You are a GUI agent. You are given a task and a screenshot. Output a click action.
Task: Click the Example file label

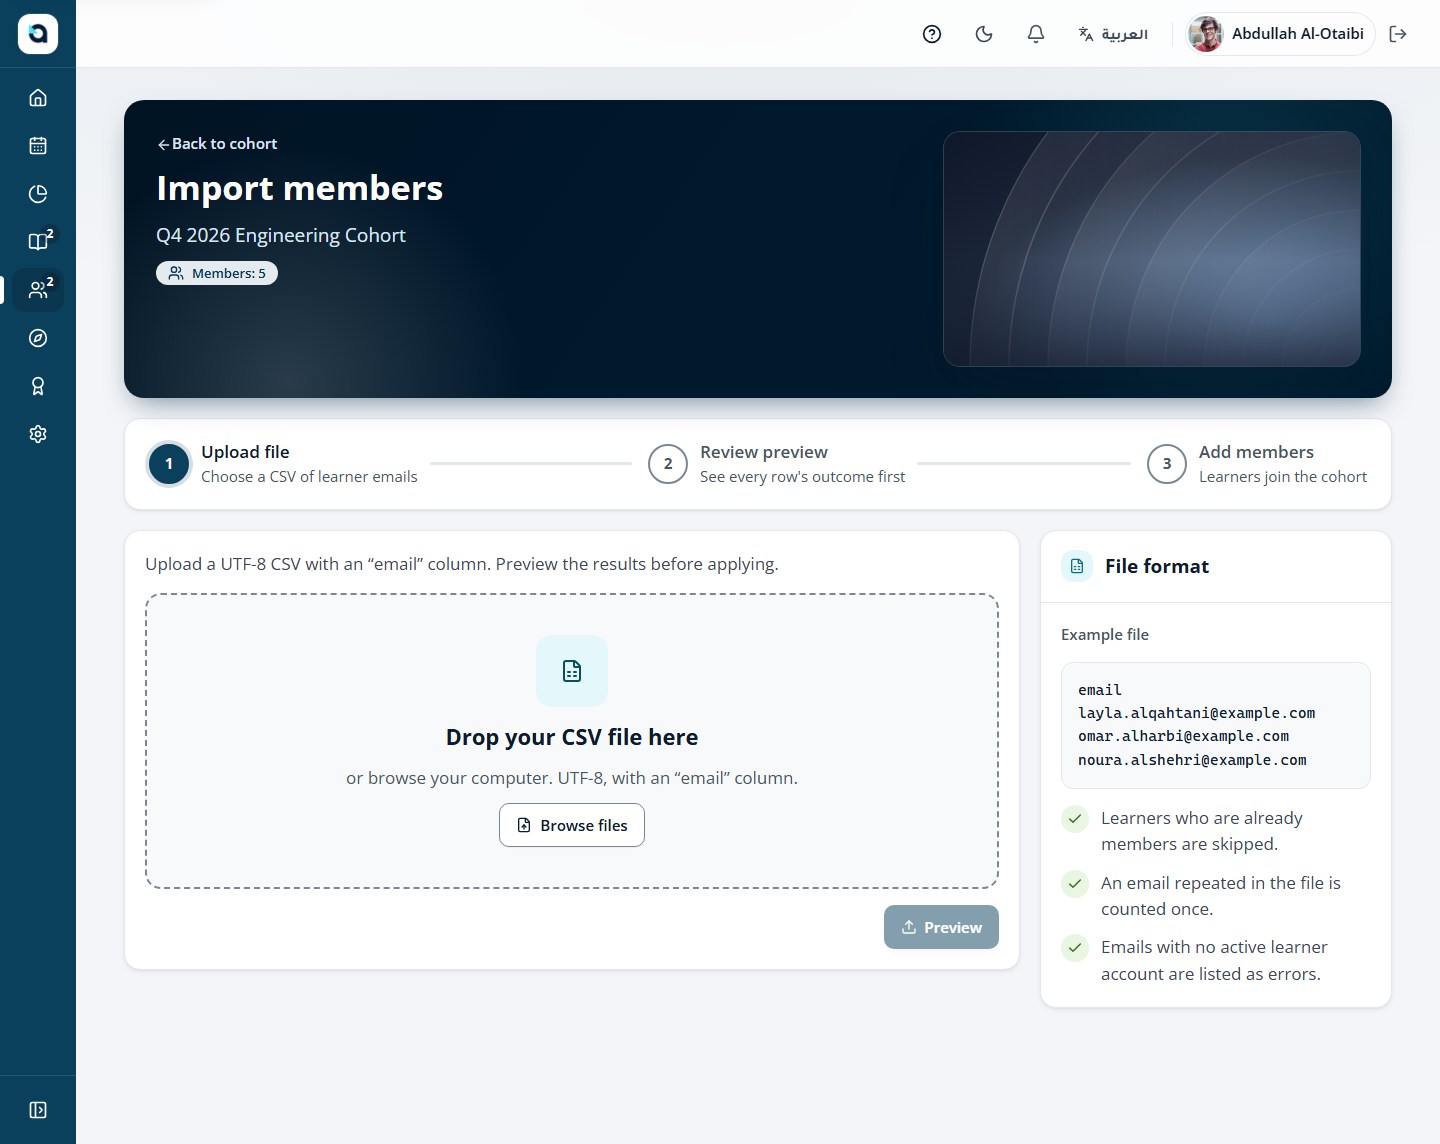coord(1105,634)
